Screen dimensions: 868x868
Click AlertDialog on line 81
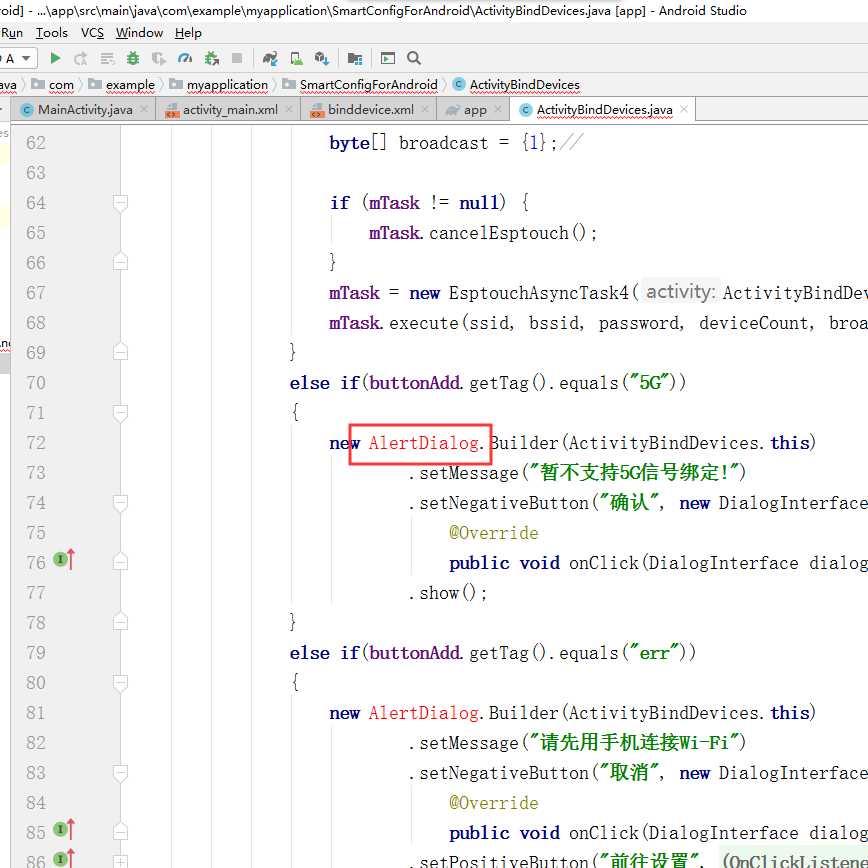[423, 712]
